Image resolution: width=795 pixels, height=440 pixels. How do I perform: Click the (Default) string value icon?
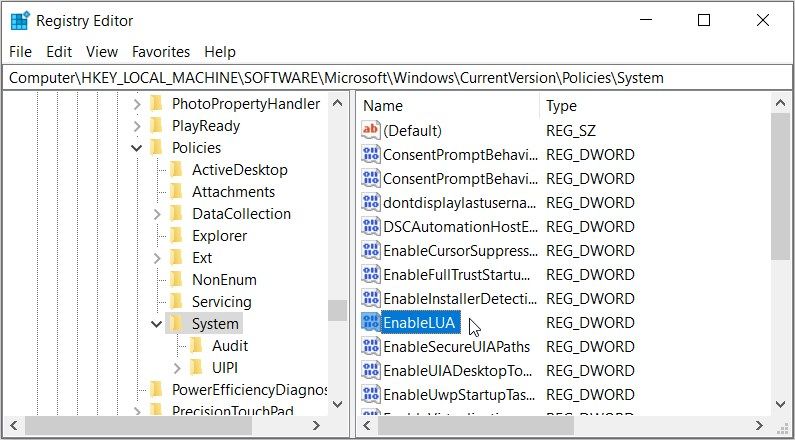click(x=371, y=130)
